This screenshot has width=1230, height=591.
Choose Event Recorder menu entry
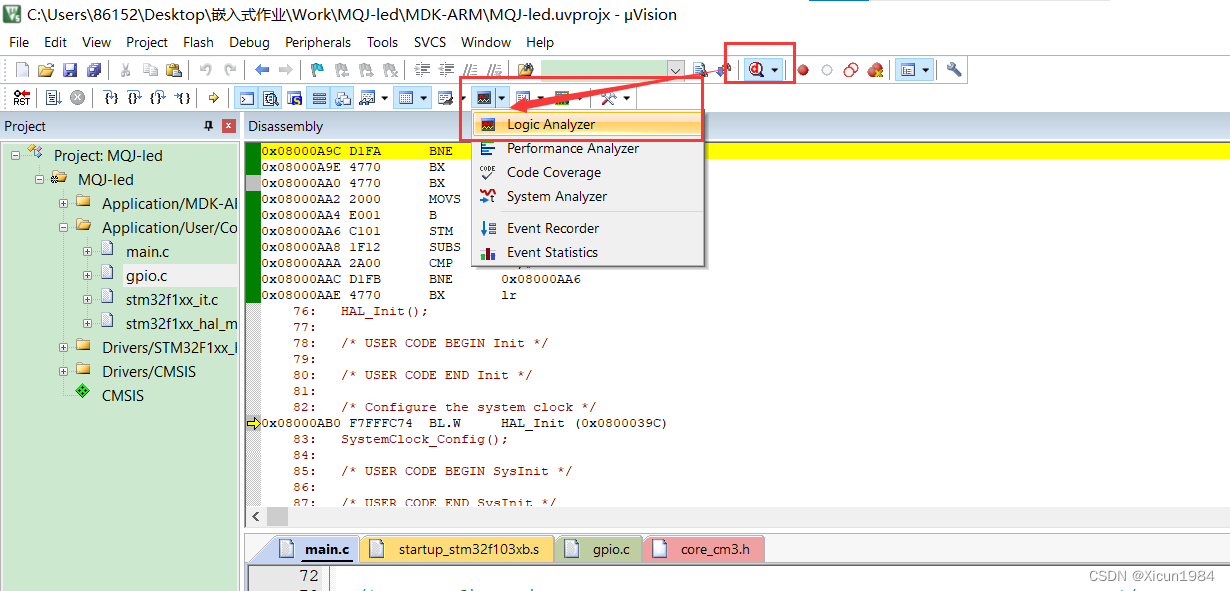point(588,228)
